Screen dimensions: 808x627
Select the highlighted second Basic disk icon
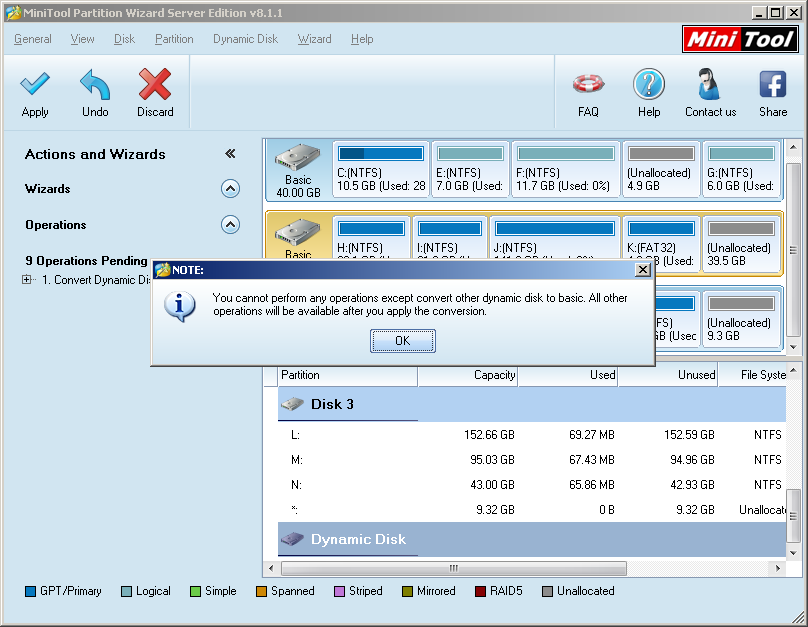(x=298, y=233)
